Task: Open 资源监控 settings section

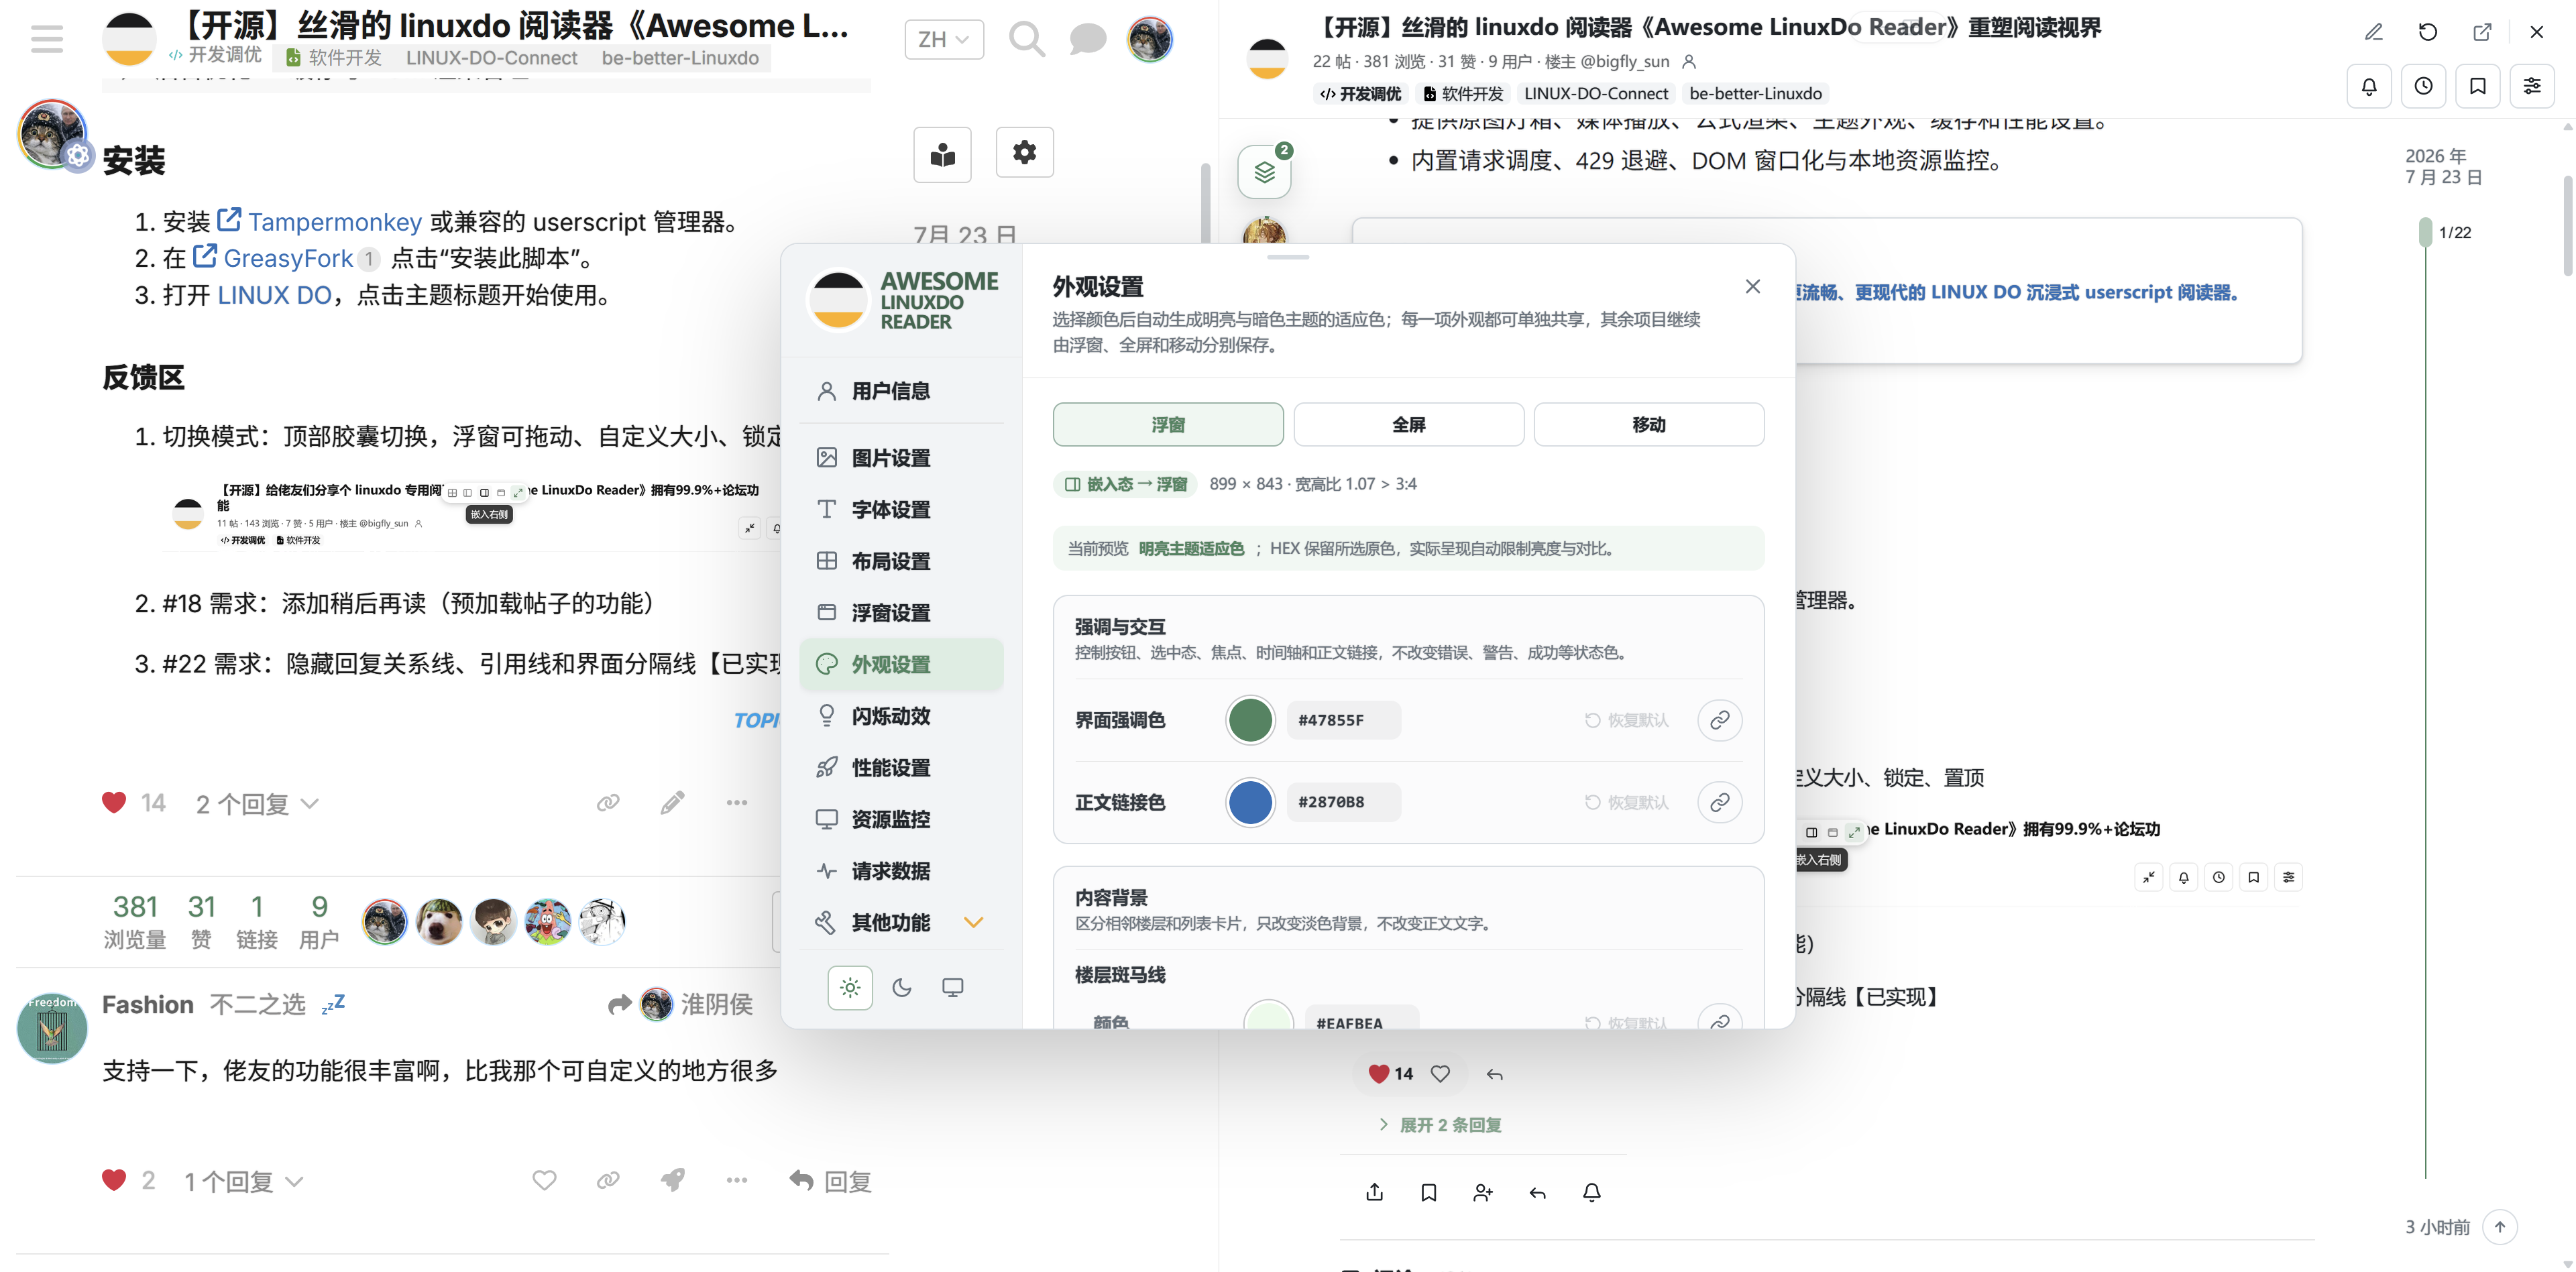Action: pos(901,819)
